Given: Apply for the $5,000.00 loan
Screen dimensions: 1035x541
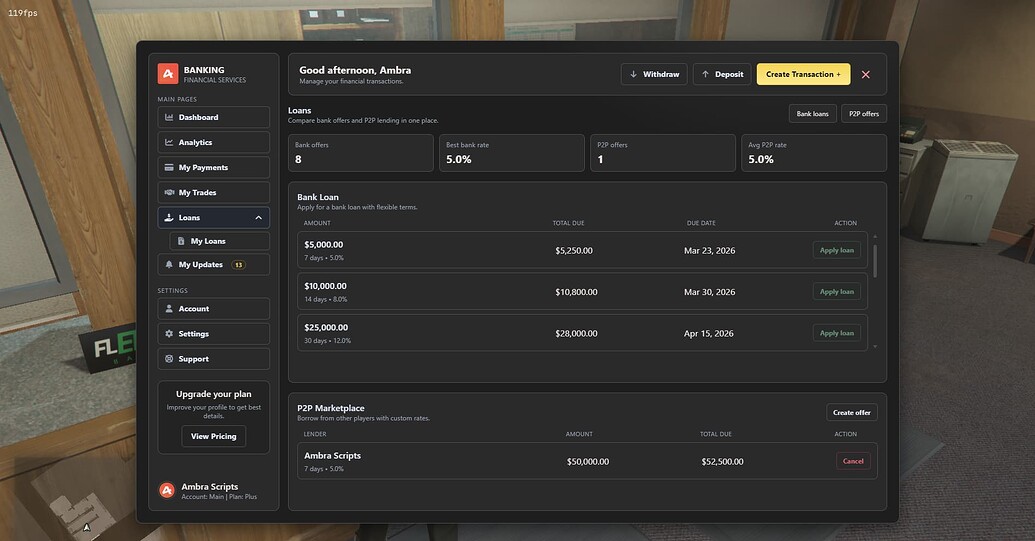Looking at the screenshot, I should pos(836,250).
